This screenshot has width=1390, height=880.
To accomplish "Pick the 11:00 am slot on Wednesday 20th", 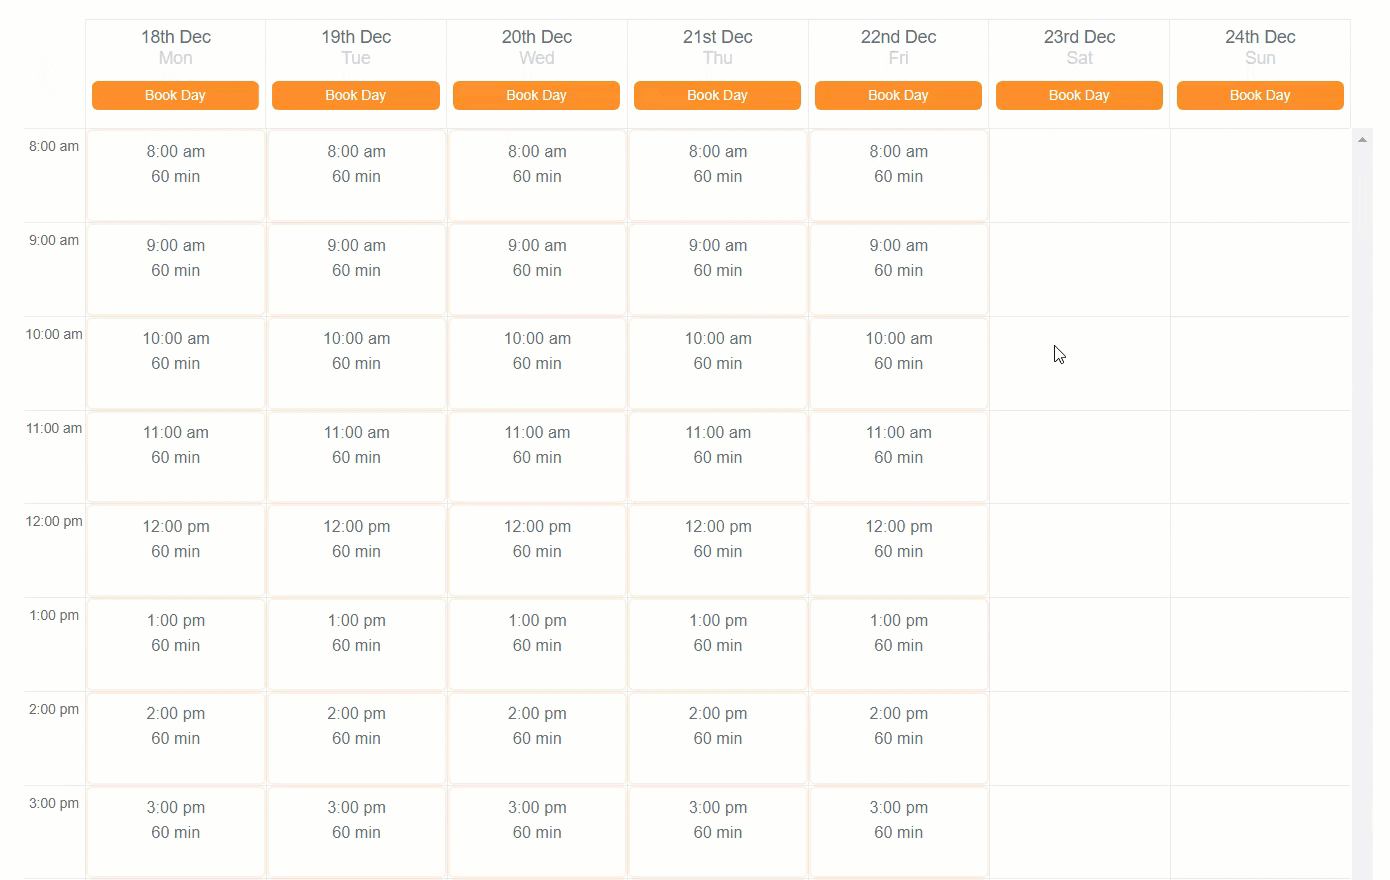I will pyautogui.click(x=538, y=457).
